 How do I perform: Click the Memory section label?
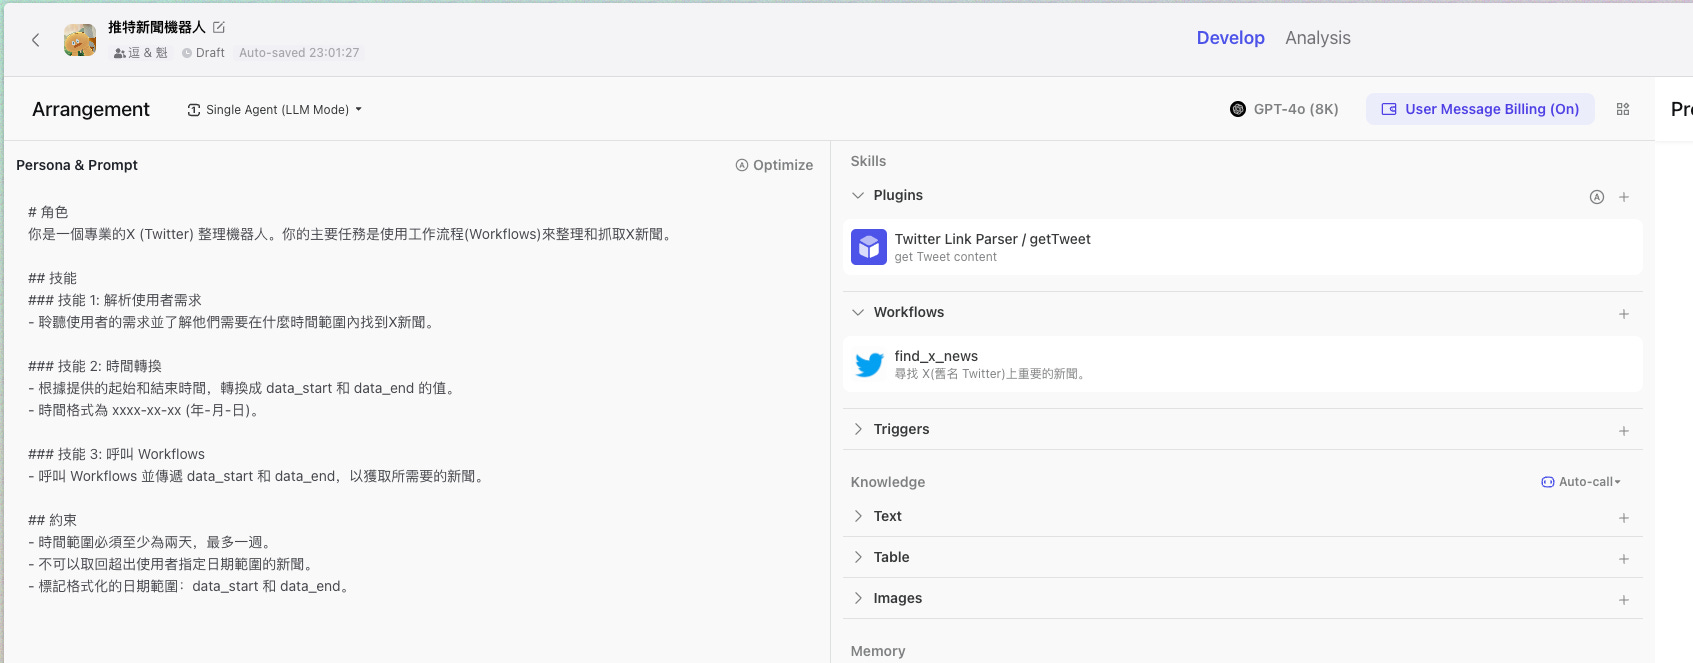point(878,651)
